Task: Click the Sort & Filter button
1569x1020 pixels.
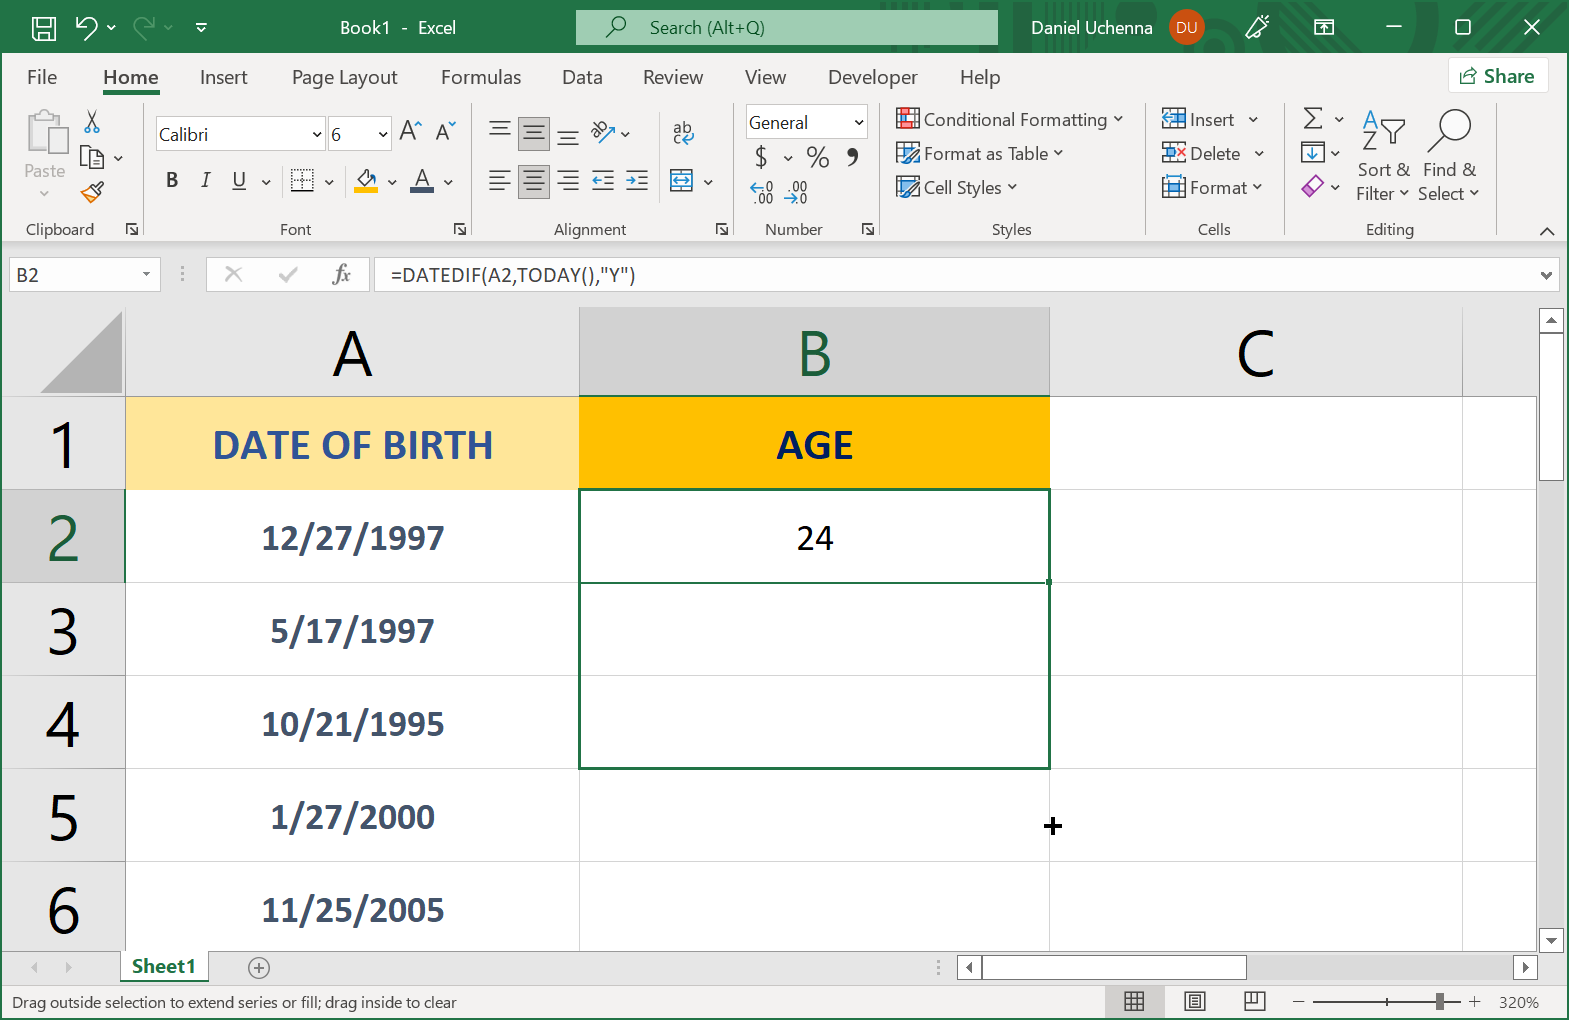Action: pos(1383,157)
